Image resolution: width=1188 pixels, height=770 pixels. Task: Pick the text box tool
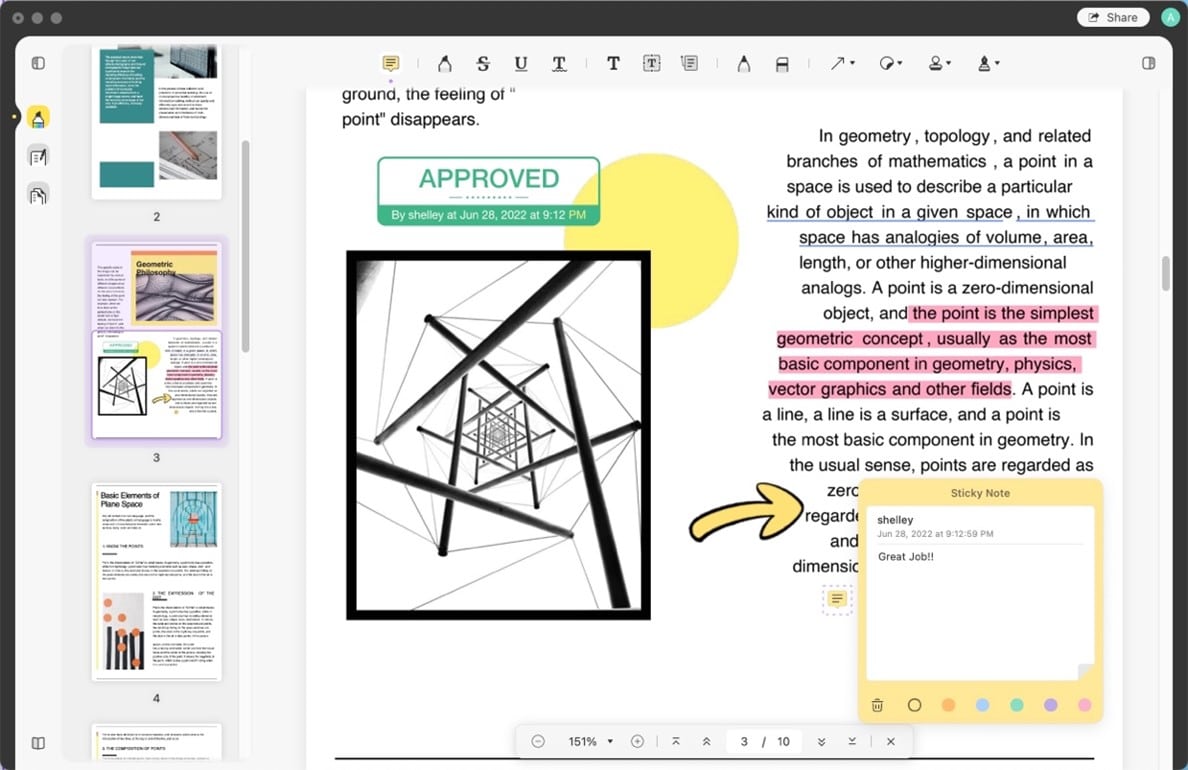pyautogui.click(x=651, y=63)
